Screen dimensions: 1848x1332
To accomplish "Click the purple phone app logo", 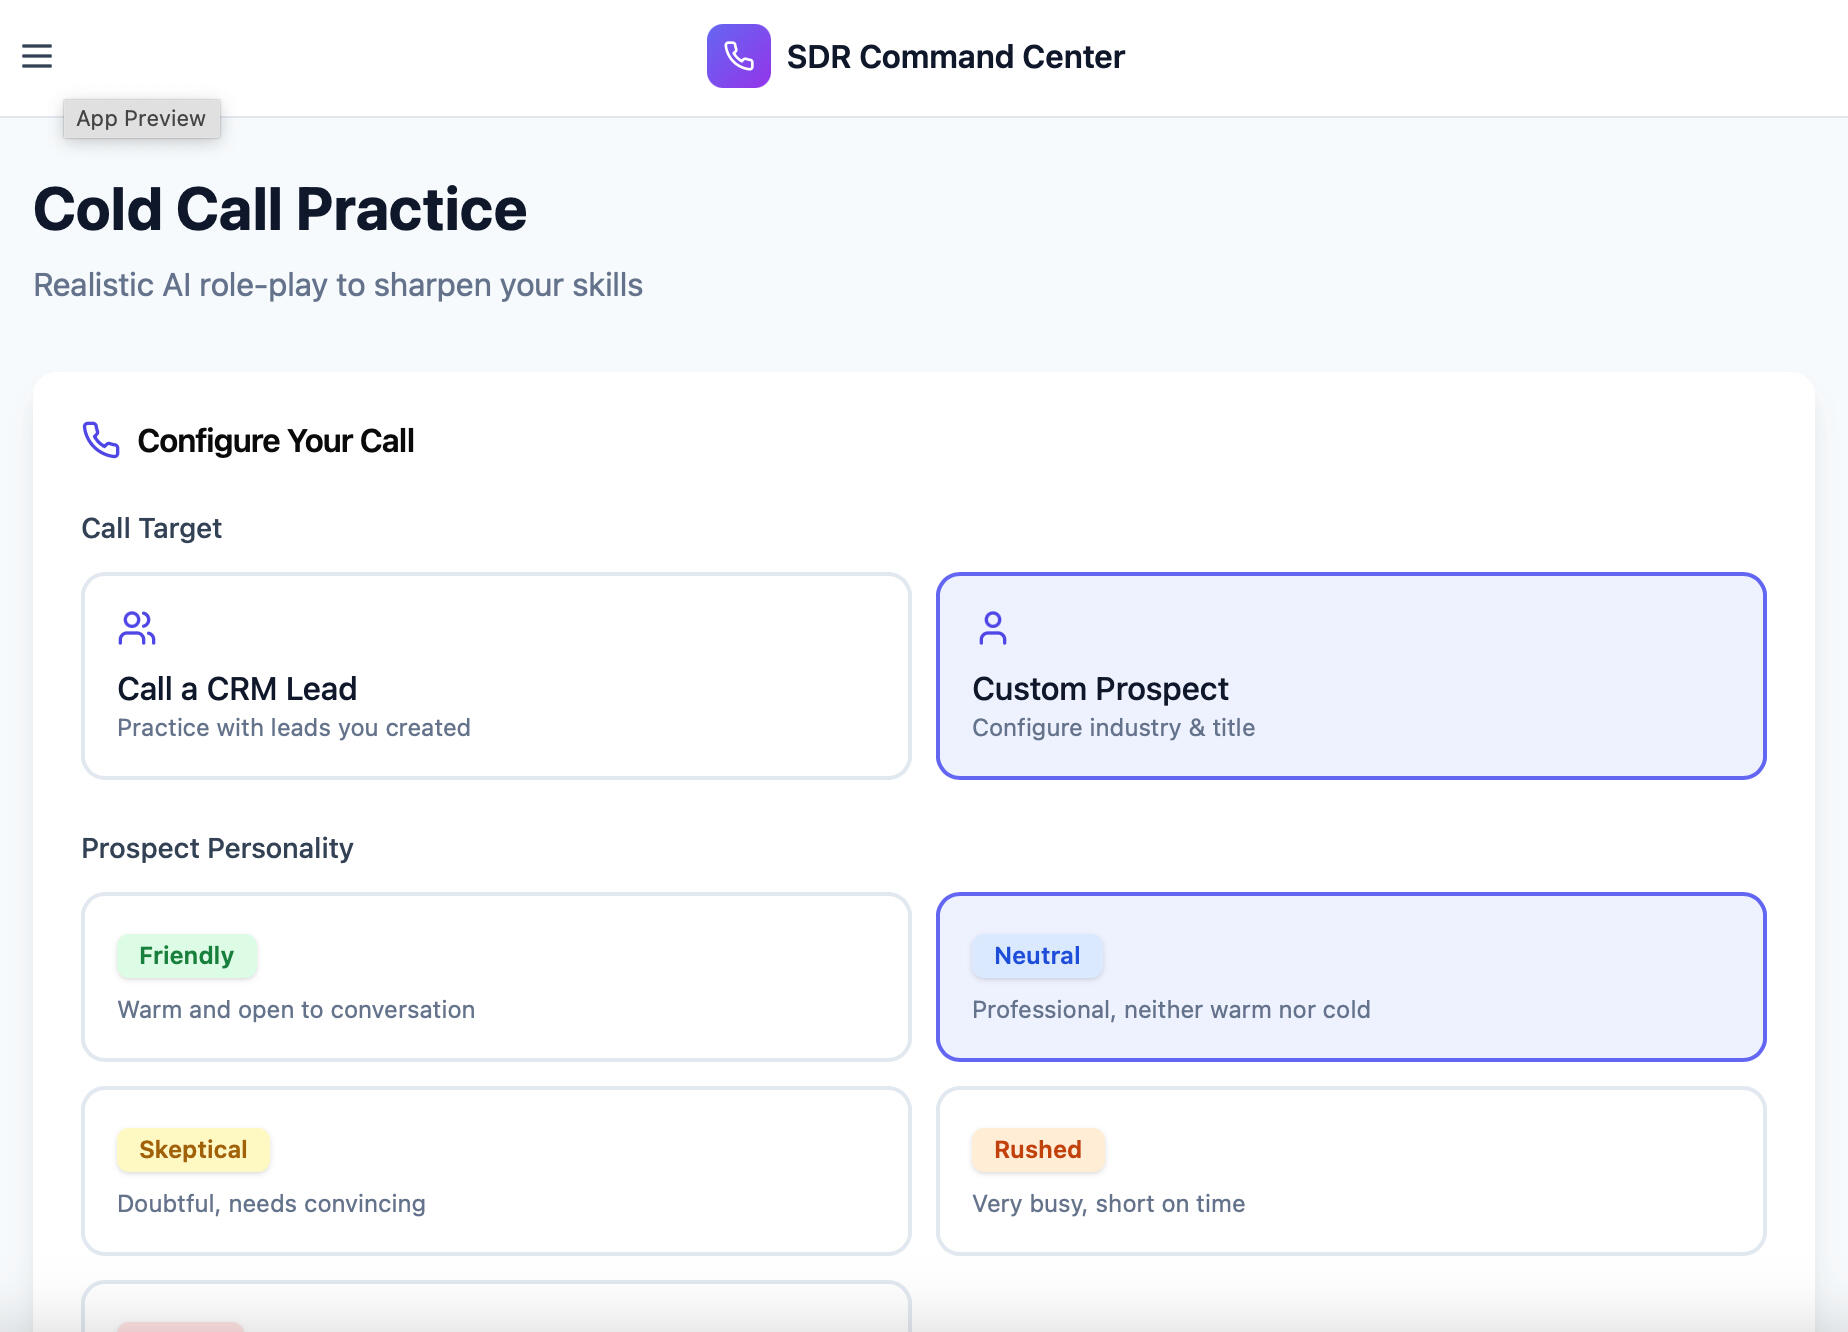I will pyautogui.click(x=738, y=56).
